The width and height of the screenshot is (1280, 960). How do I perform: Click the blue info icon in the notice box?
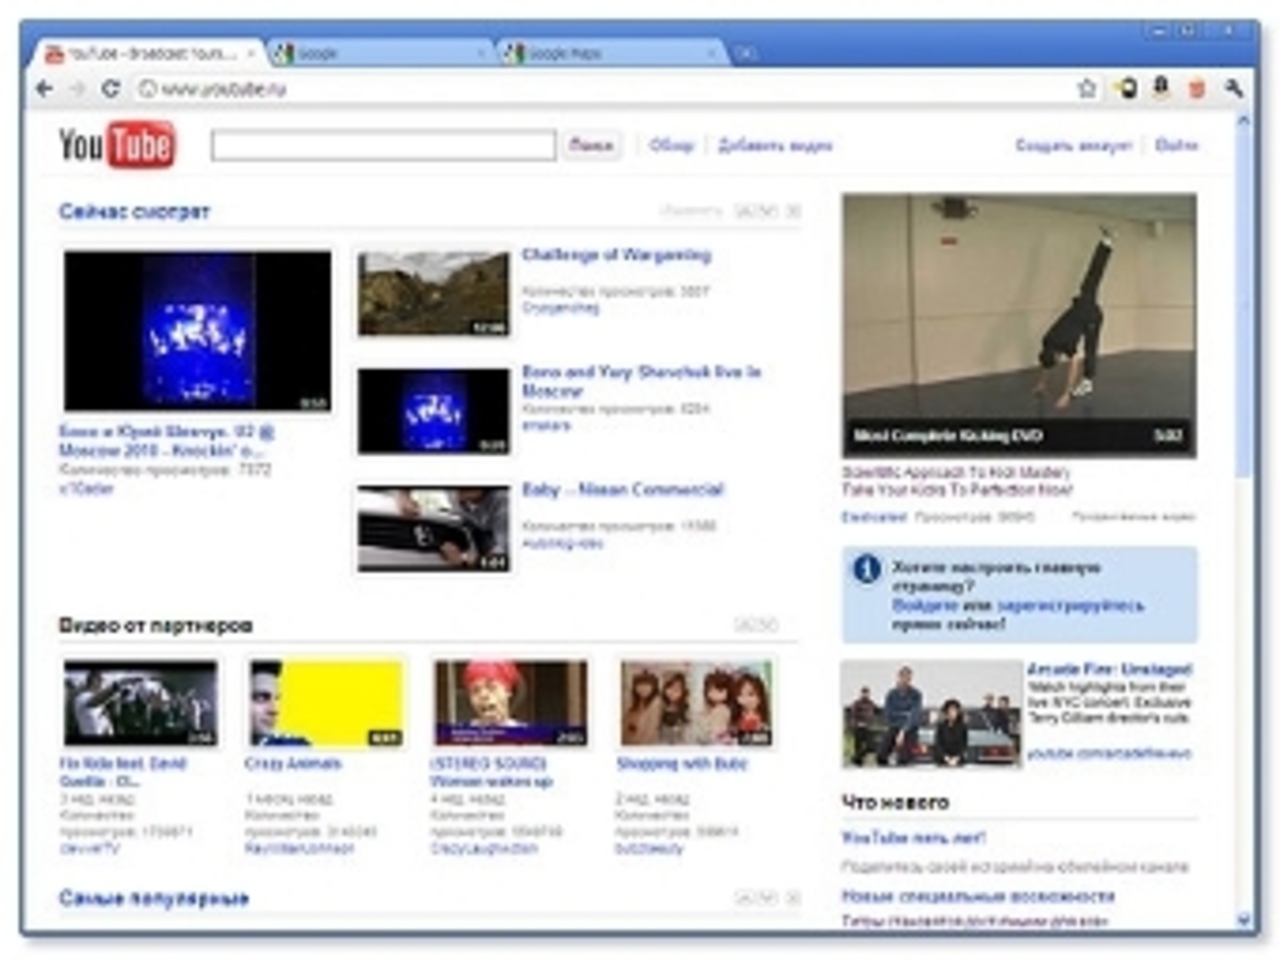click(x=866, y=569)
